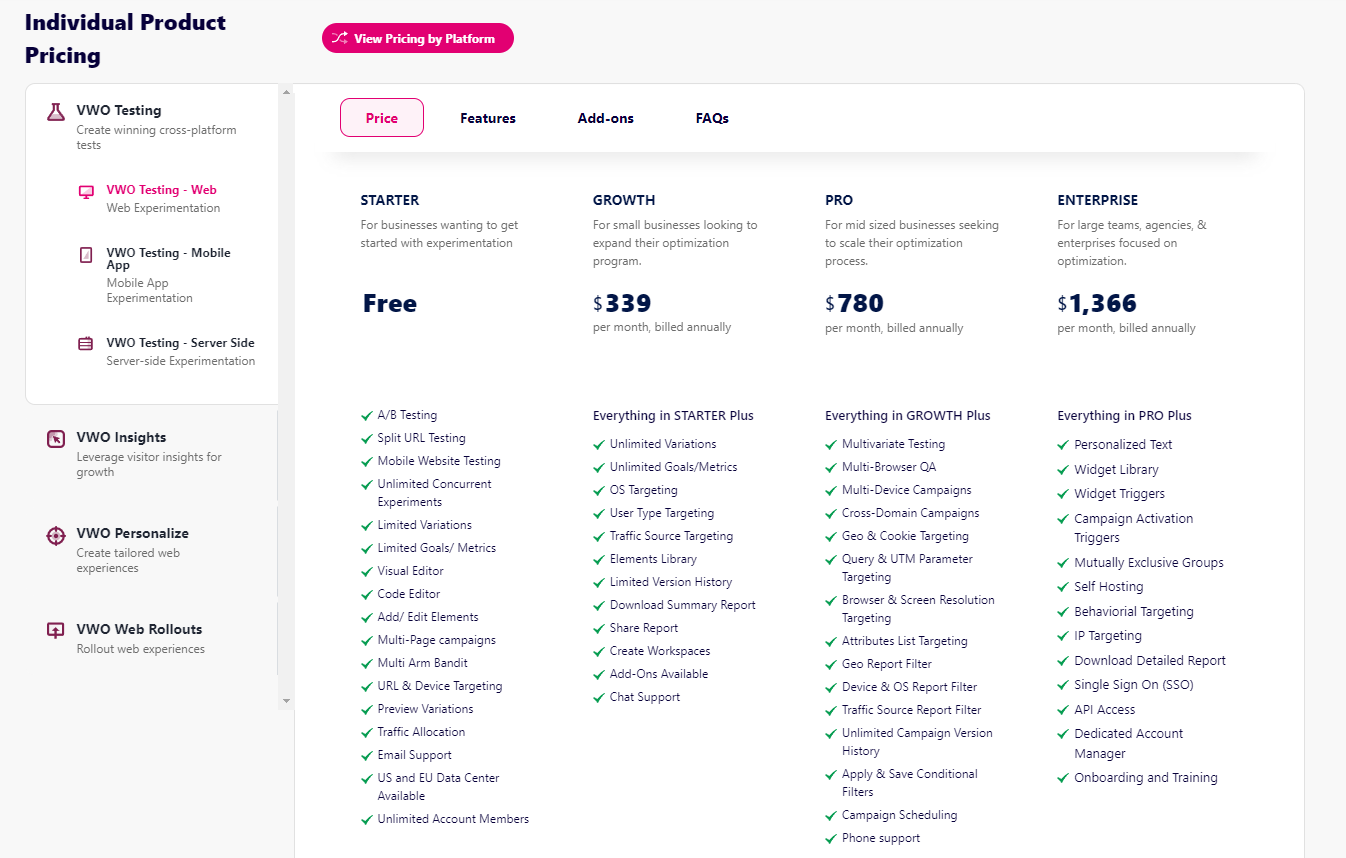The image size is (1346, 858).
Task: Click sidebar scrollbar up arrow
Action: tap(286, 93)
